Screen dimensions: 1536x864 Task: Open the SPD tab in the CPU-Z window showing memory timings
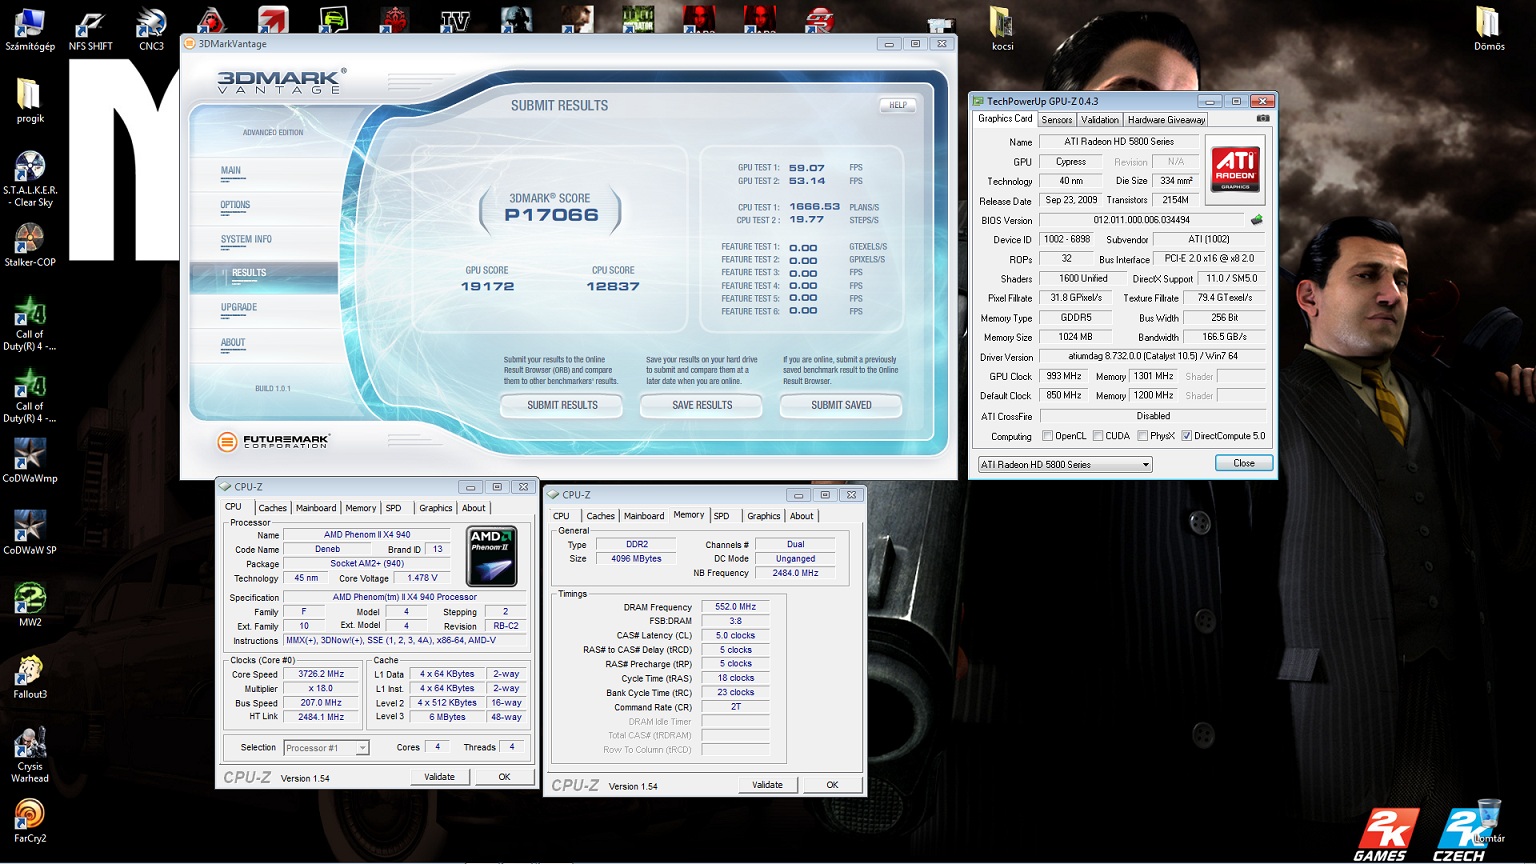click(x=722, y=516)
